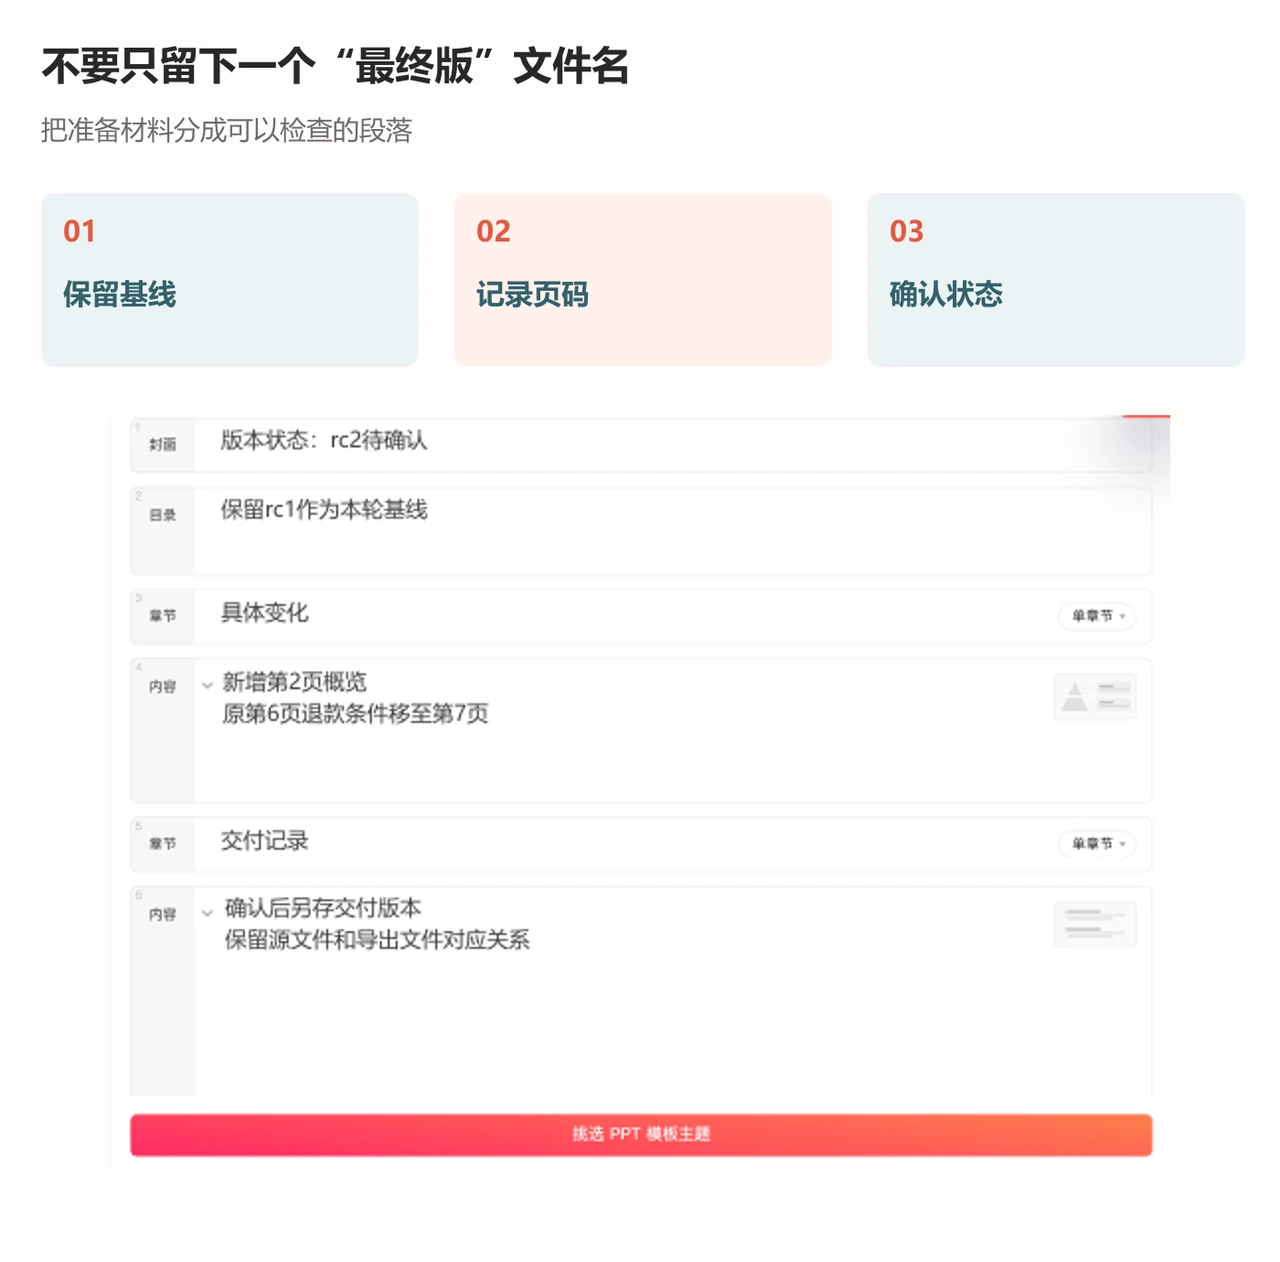
Task: Click the heading 不要只留下一个“最终版”文件名
Action: coord(335,67)
